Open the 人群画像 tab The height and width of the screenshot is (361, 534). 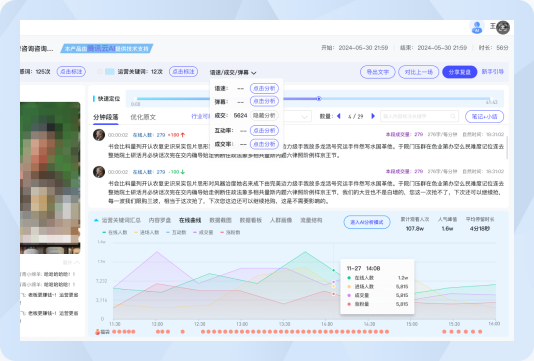281,220
